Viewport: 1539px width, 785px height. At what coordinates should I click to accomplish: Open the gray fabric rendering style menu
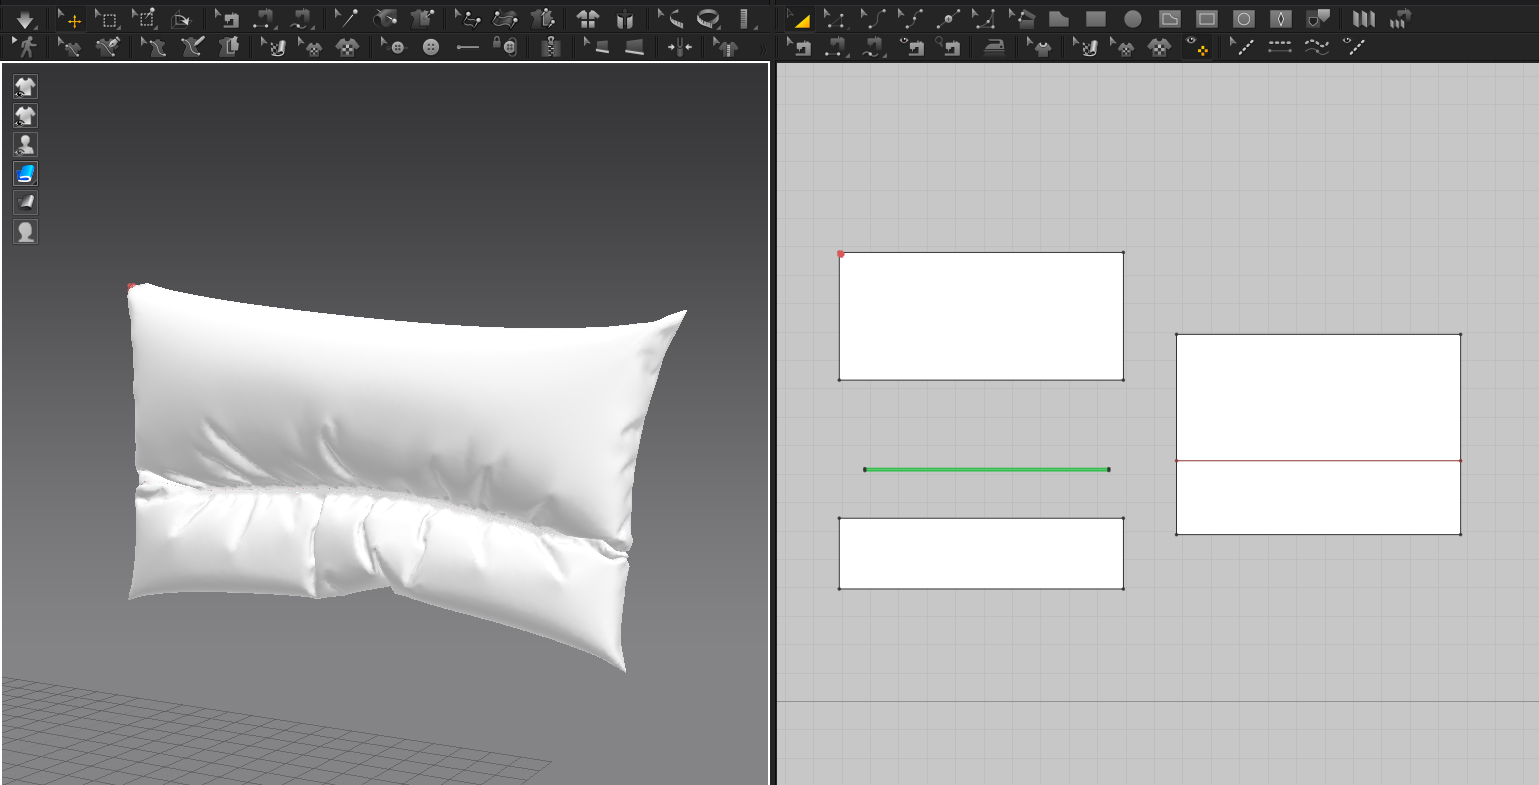click(25, 203)
